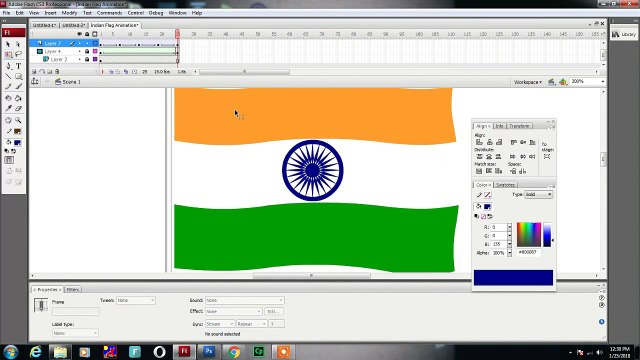Screen dimensions: 640x360
Task: Switch to the Filters tab
Action: pyautogui.click(x=73, y=289)
